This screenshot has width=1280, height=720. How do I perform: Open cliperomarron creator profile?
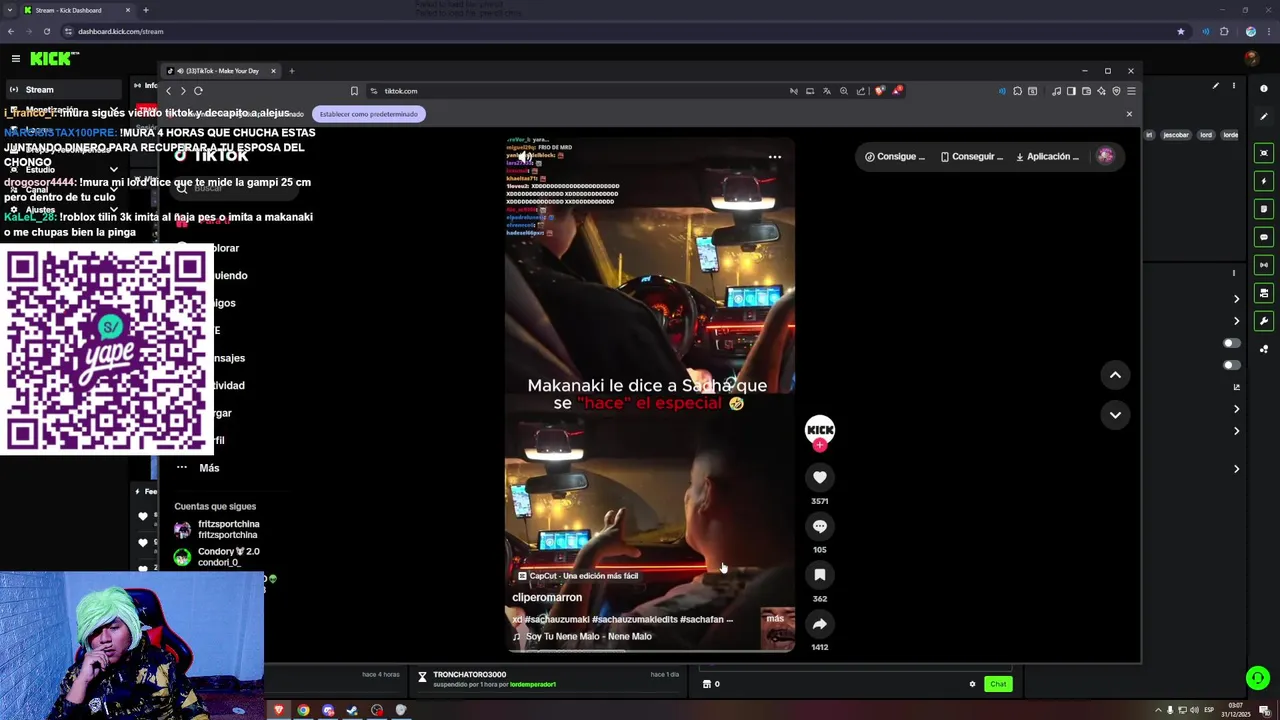547,598
